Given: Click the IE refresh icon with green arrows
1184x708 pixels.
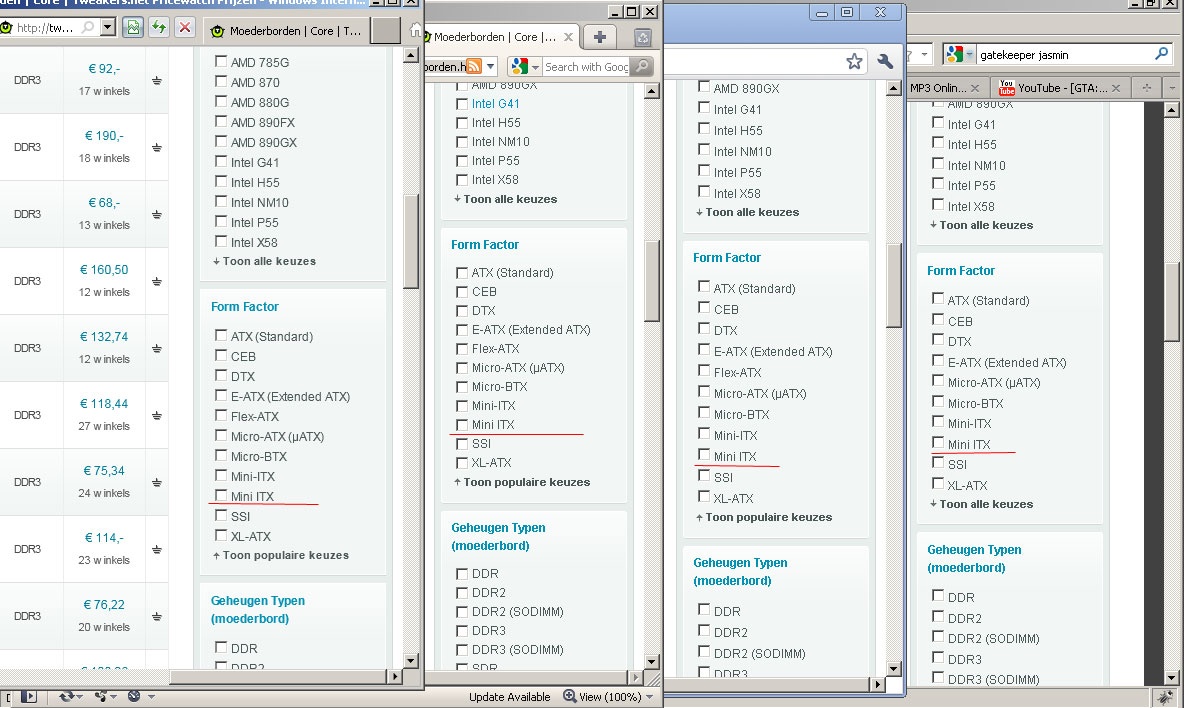Looking at the screenshot, I should (x=158, y=27).
